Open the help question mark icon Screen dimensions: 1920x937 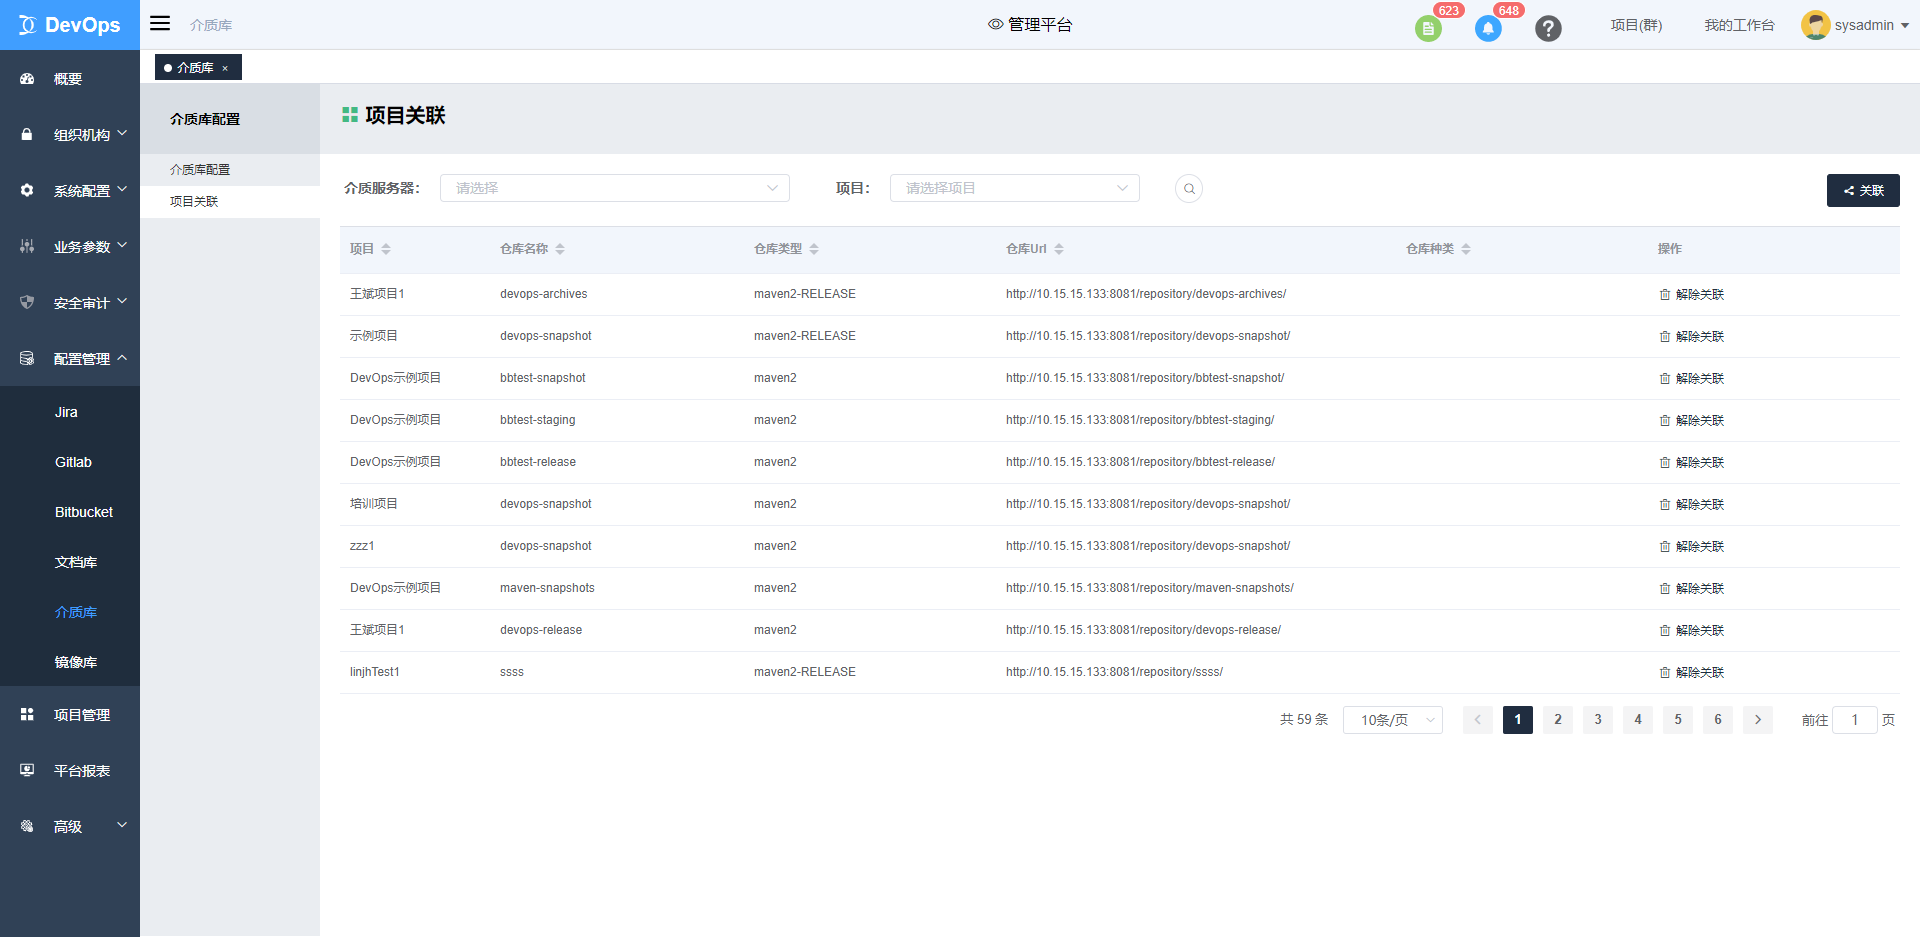coord(1548,29)
